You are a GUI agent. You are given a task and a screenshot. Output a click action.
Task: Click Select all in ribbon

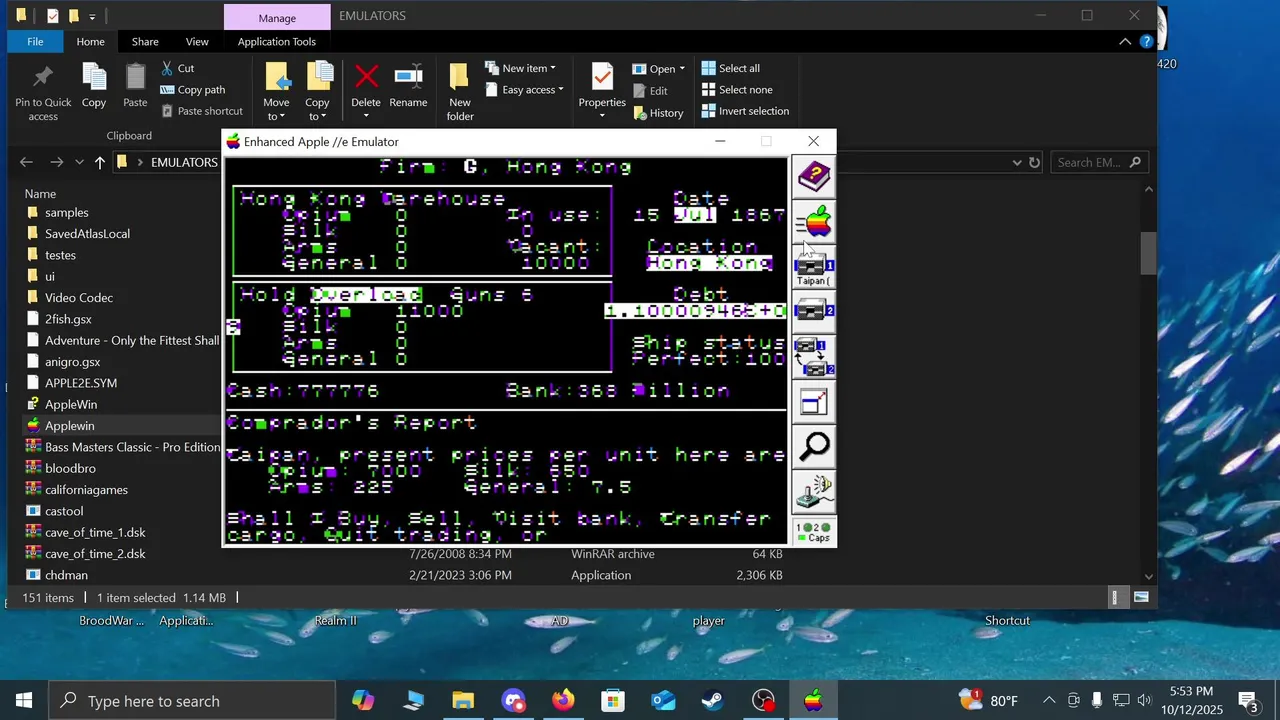click(730, 68)
